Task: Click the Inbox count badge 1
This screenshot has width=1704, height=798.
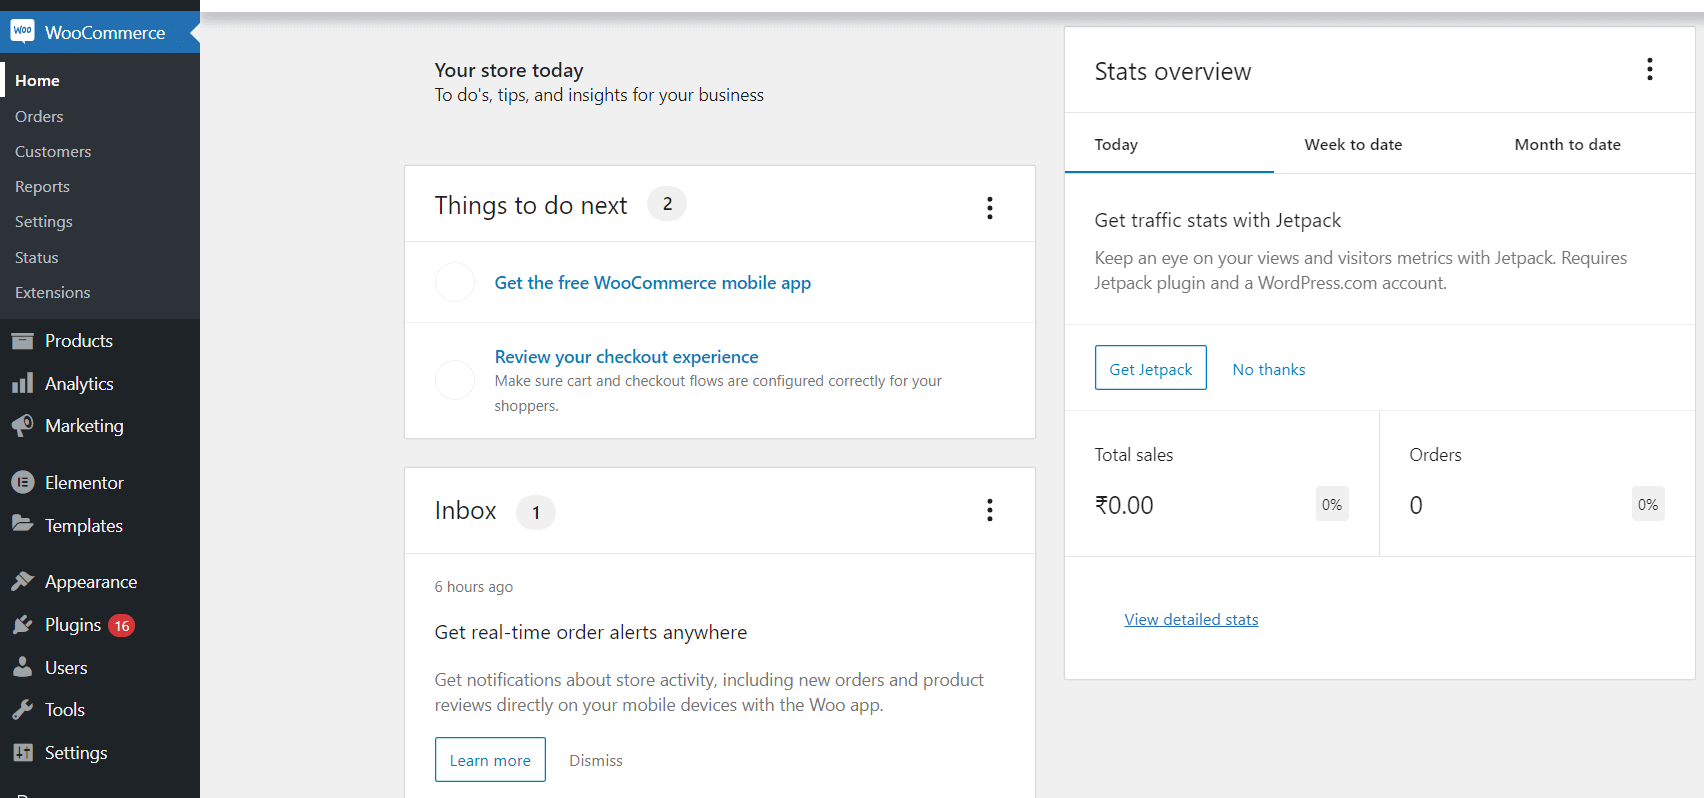Action: coord(536,512)
